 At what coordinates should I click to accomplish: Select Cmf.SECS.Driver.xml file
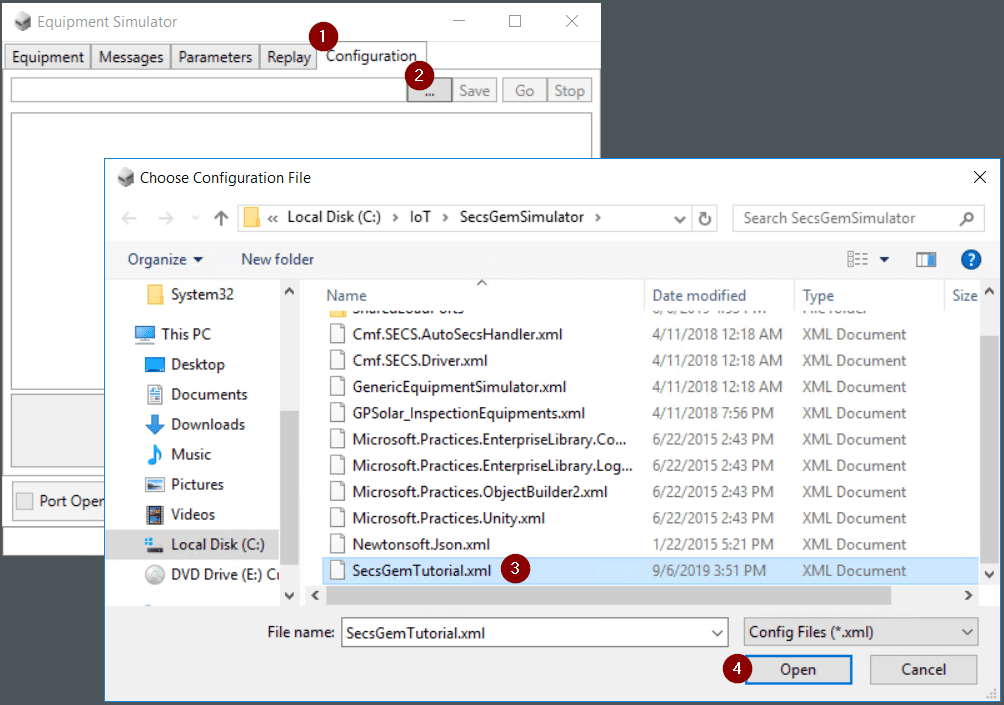pyautogui.click(x=420, y=361)
